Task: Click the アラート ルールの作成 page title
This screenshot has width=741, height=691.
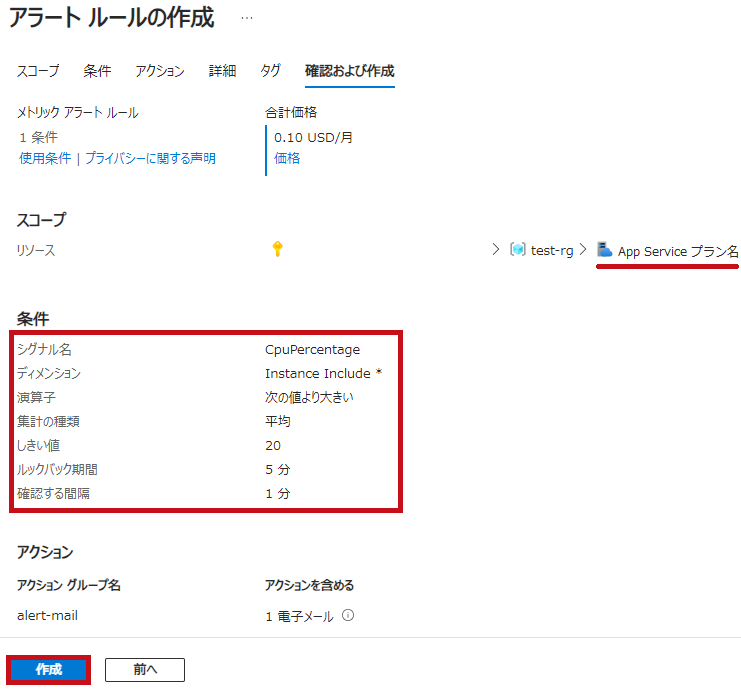Action: 112,18
